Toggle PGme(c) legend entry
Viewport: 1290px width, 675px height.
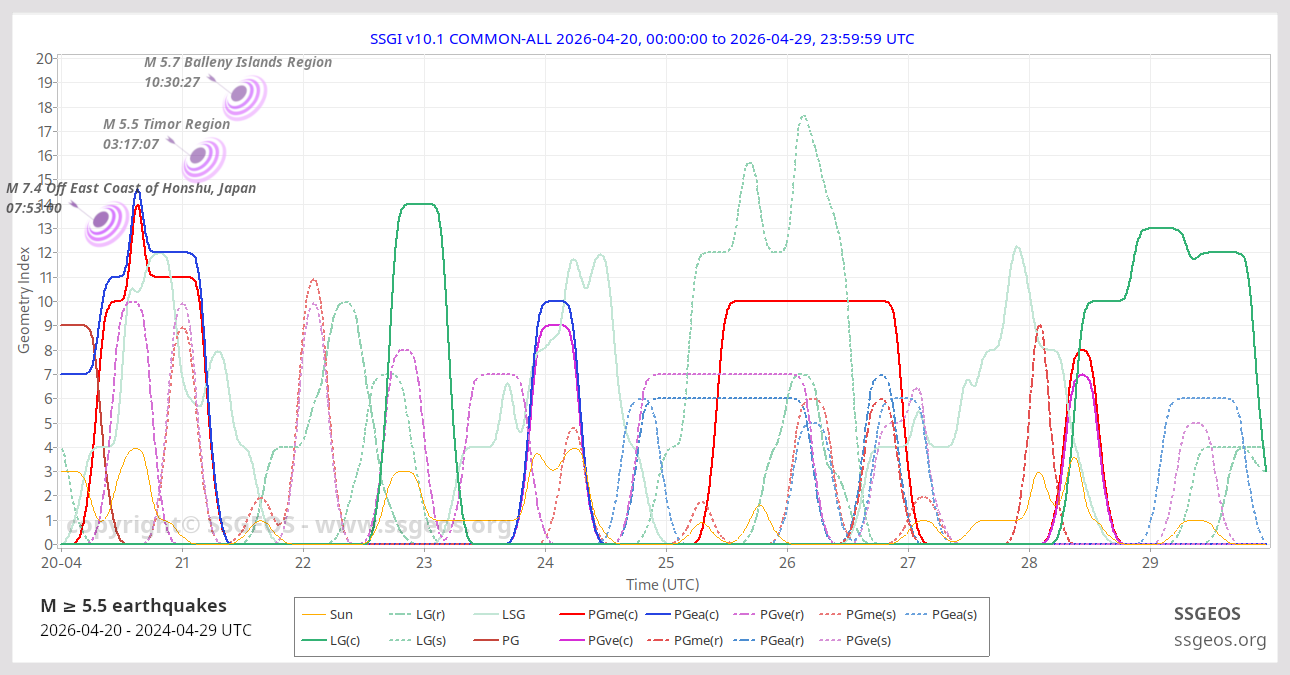point(602,615)
